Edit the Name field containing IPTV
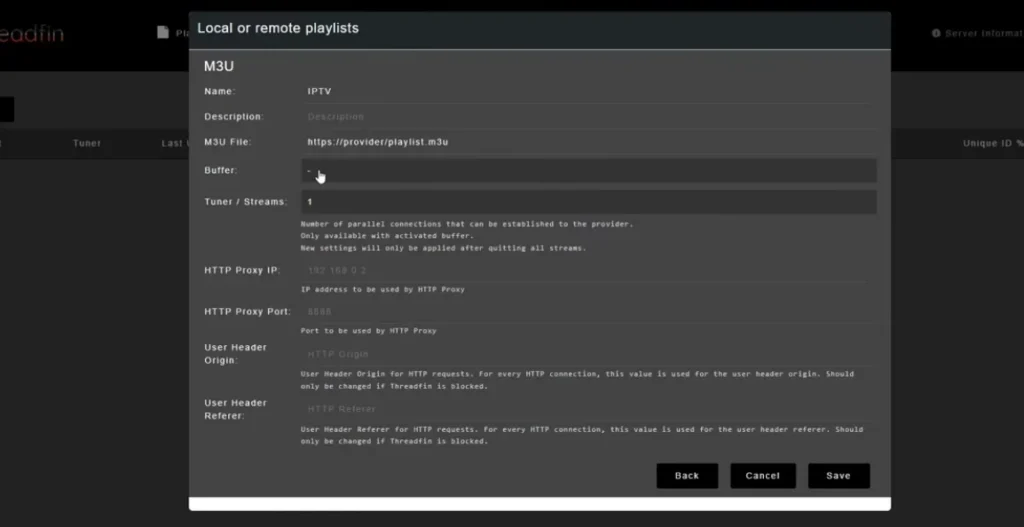The image size is (1024, 527). (x=586, y=91)
